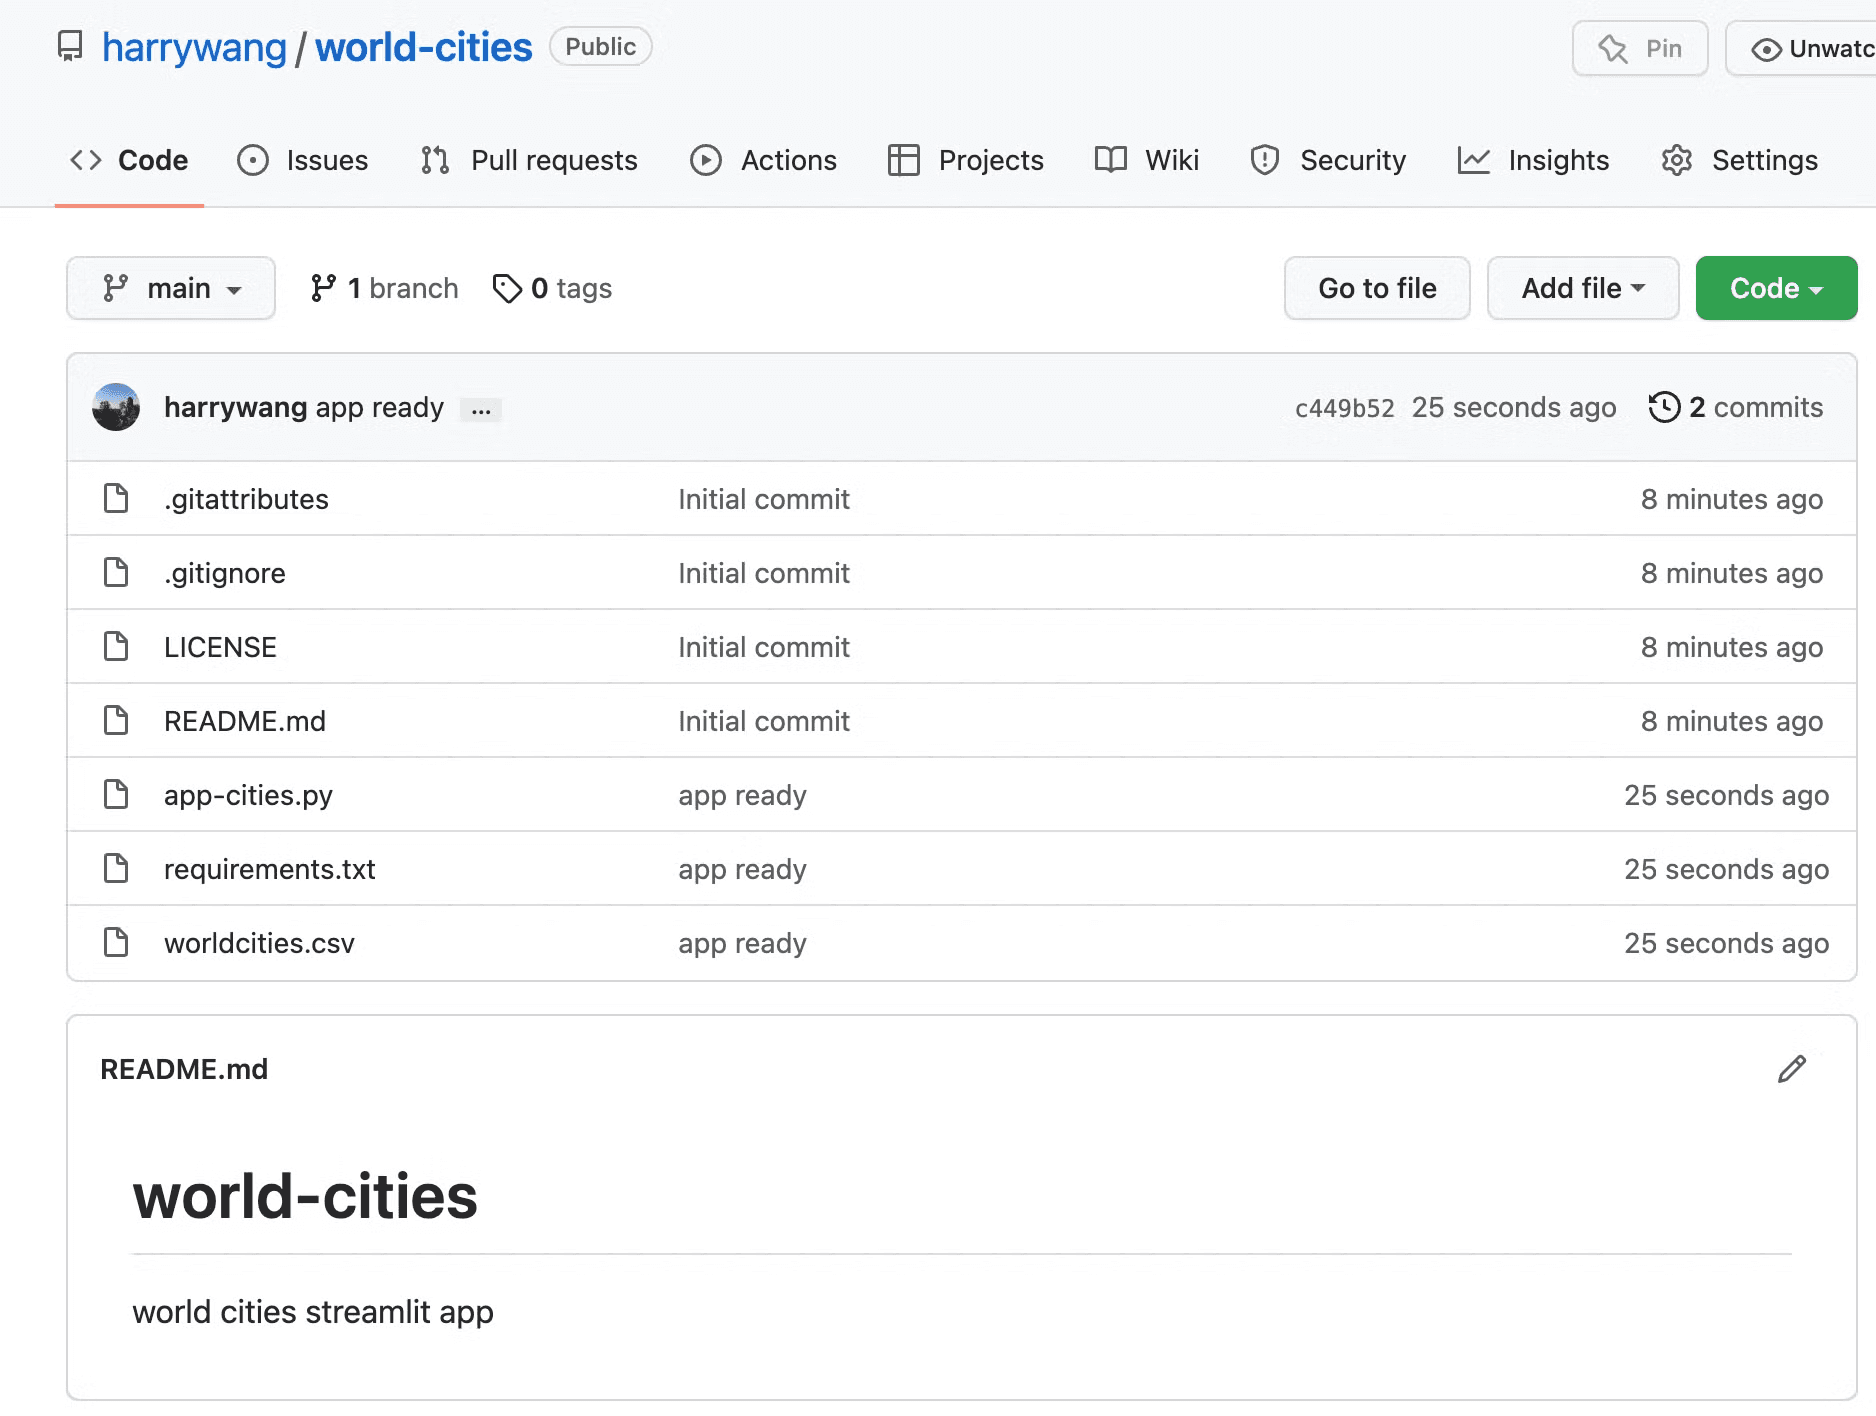Open the Actions tab
This screenshot has width=1876, height=1416.
tap(764, 160)
